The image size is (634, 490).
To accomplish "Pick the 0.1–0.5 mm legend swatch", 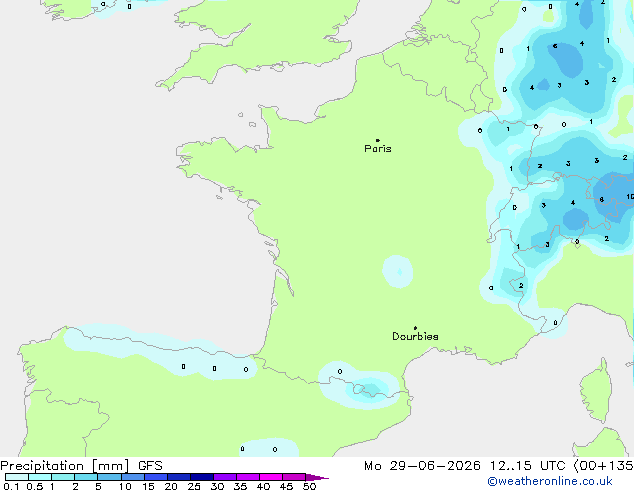I will tap(17, 477).
